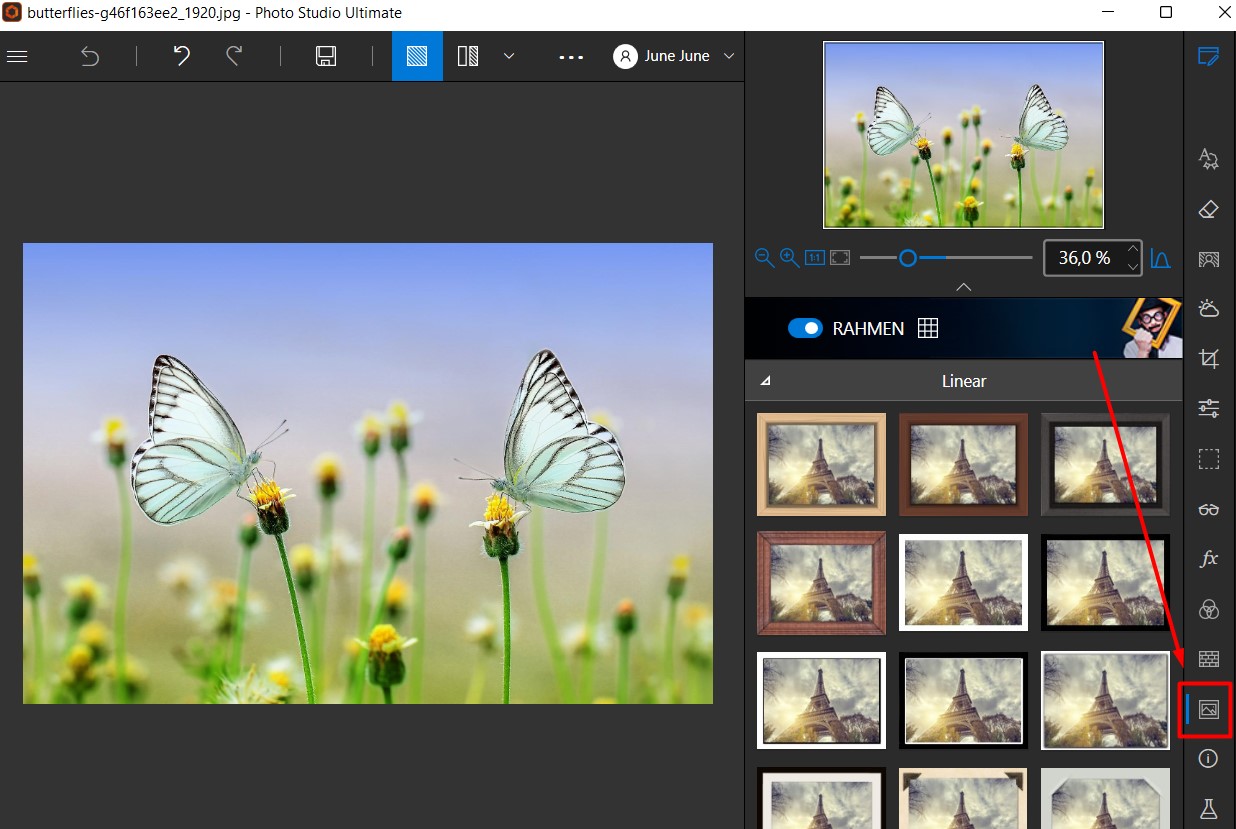Apply the dark brown wood frame, first row
Image resolution: width=1236 pixels, height=829 pixels.
pos(963,464)
